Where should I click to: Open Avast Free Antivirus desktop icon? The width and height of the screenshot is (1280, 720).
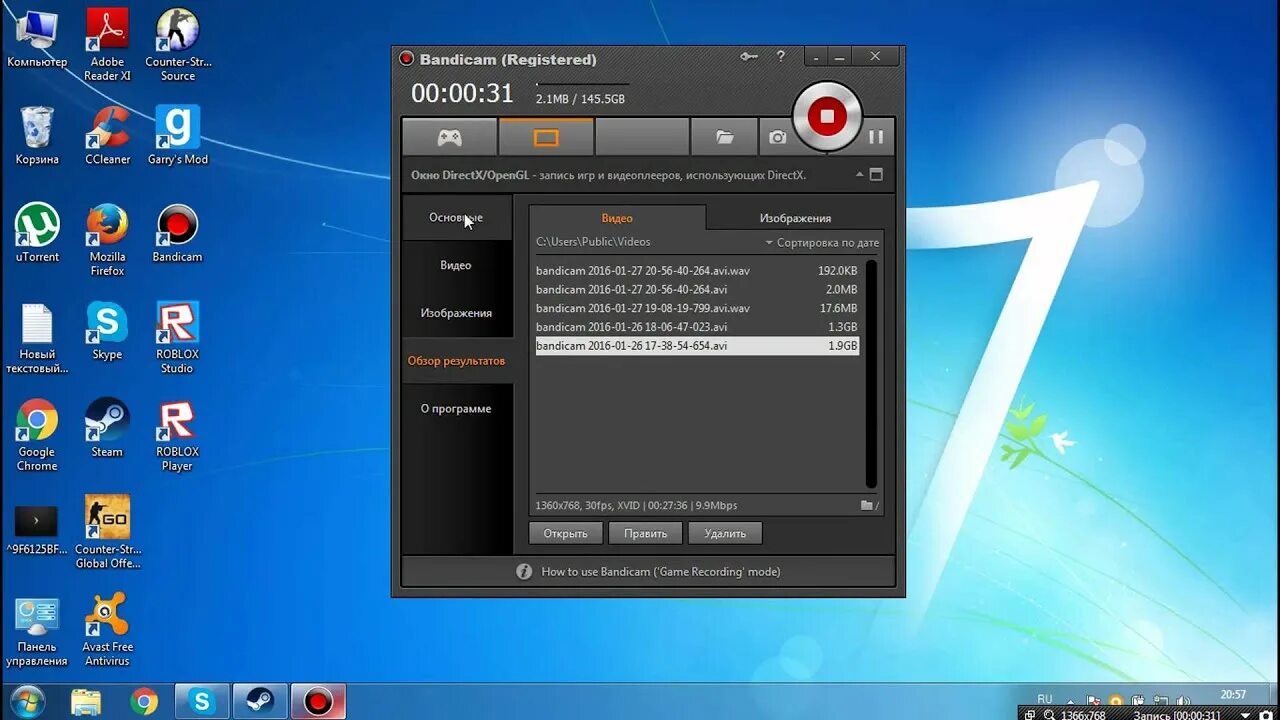click(x=107, y=630)
